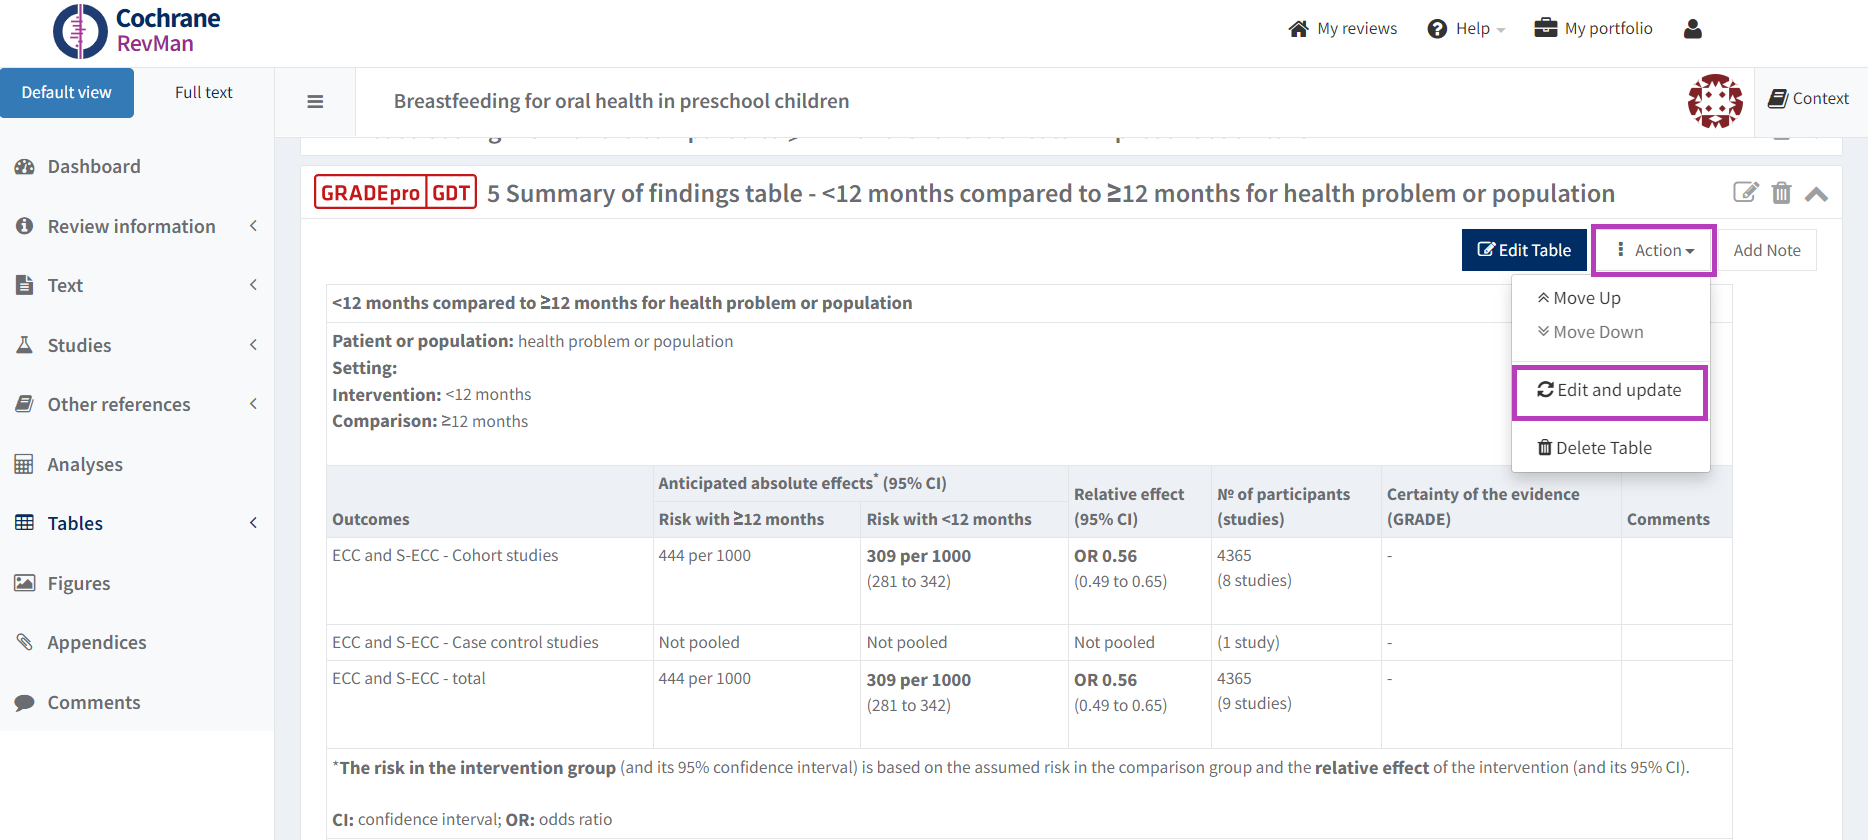Image resolution: width=1868 pixels, height=840 pixels.
Task: Select Edit and update menu option
Action: pos(1609,390)
